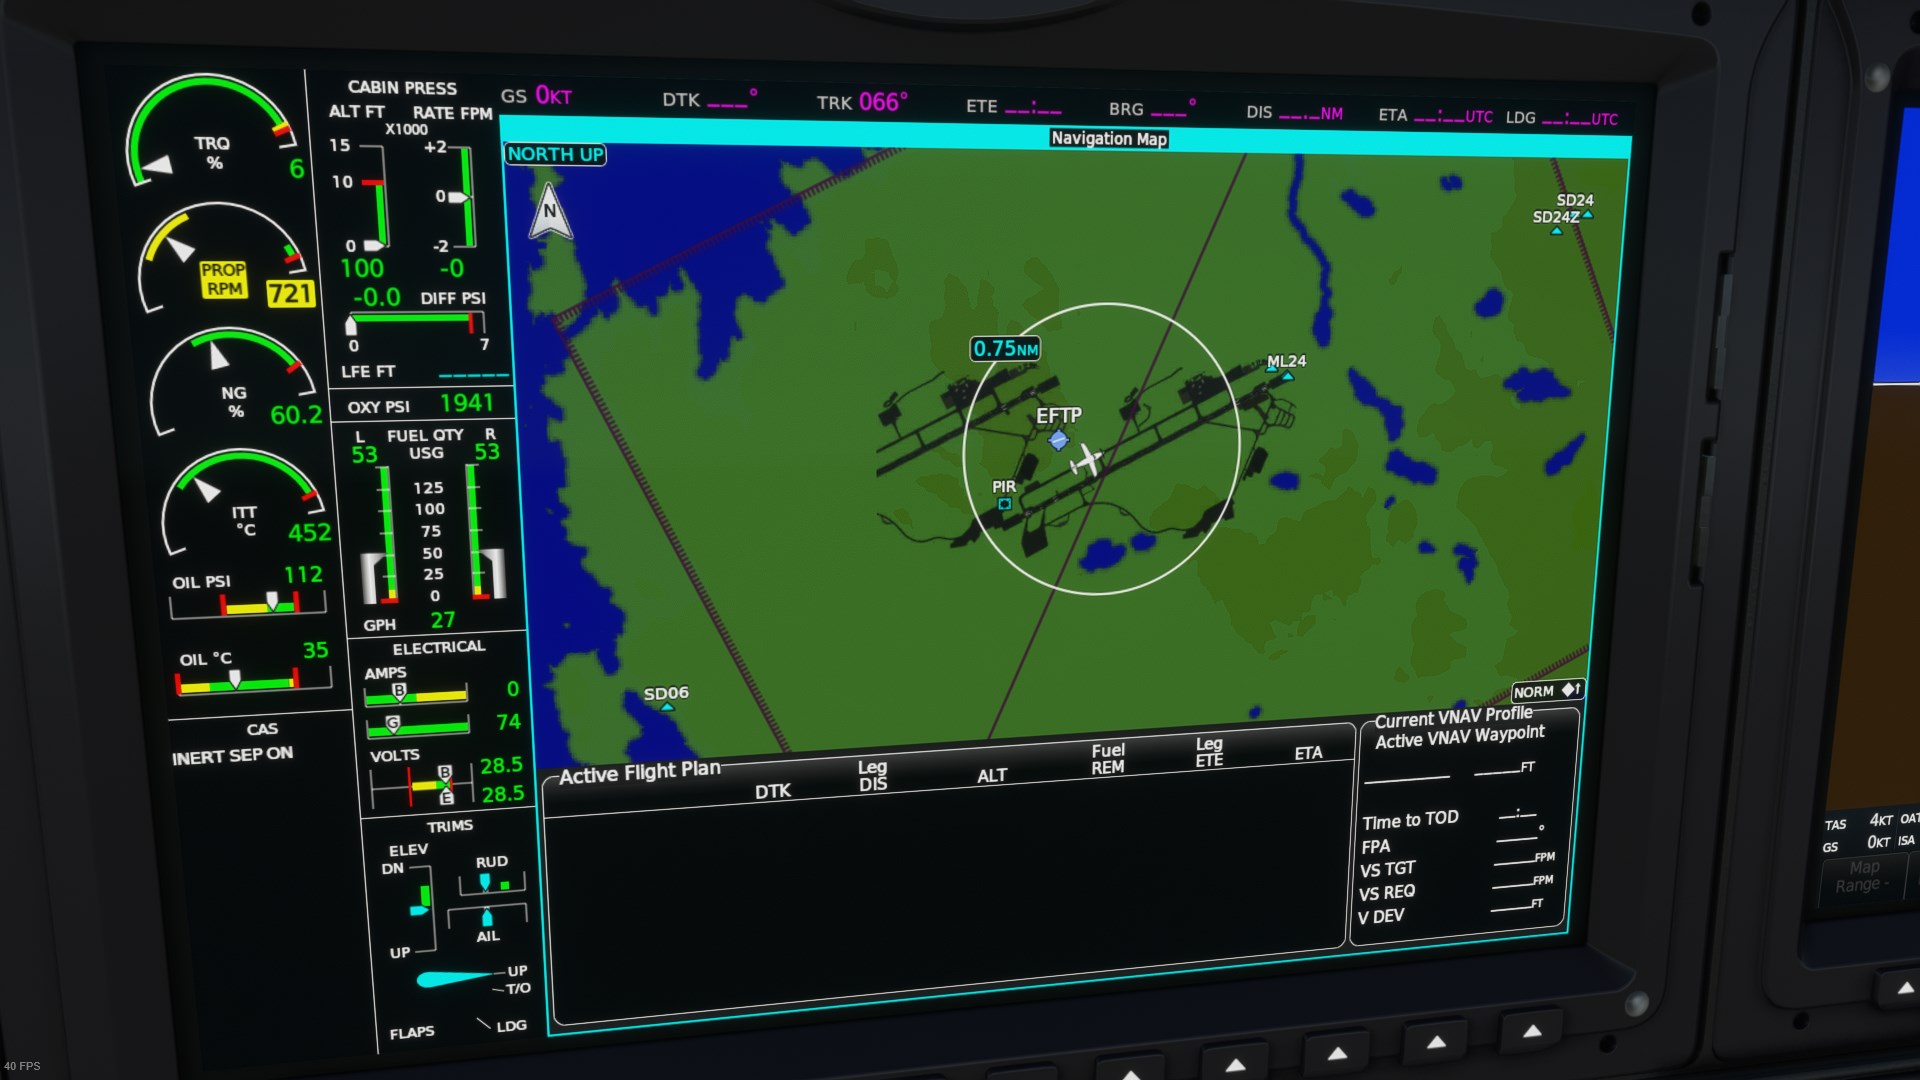1920x1080 pixels.
Task: Click the INERT SEP ON CAS message
Action: [232, 756]
